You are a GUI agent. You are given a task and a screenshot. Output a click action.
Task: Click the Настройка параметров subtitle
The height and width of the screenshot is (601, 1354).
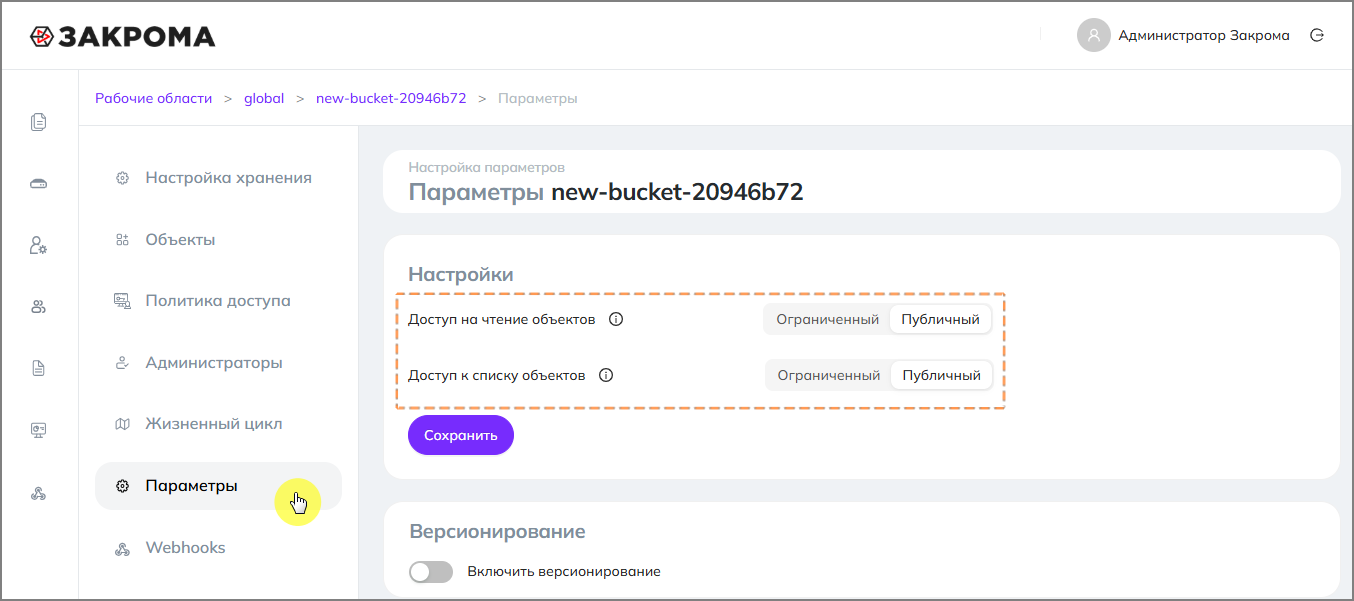tap(486, 167)
